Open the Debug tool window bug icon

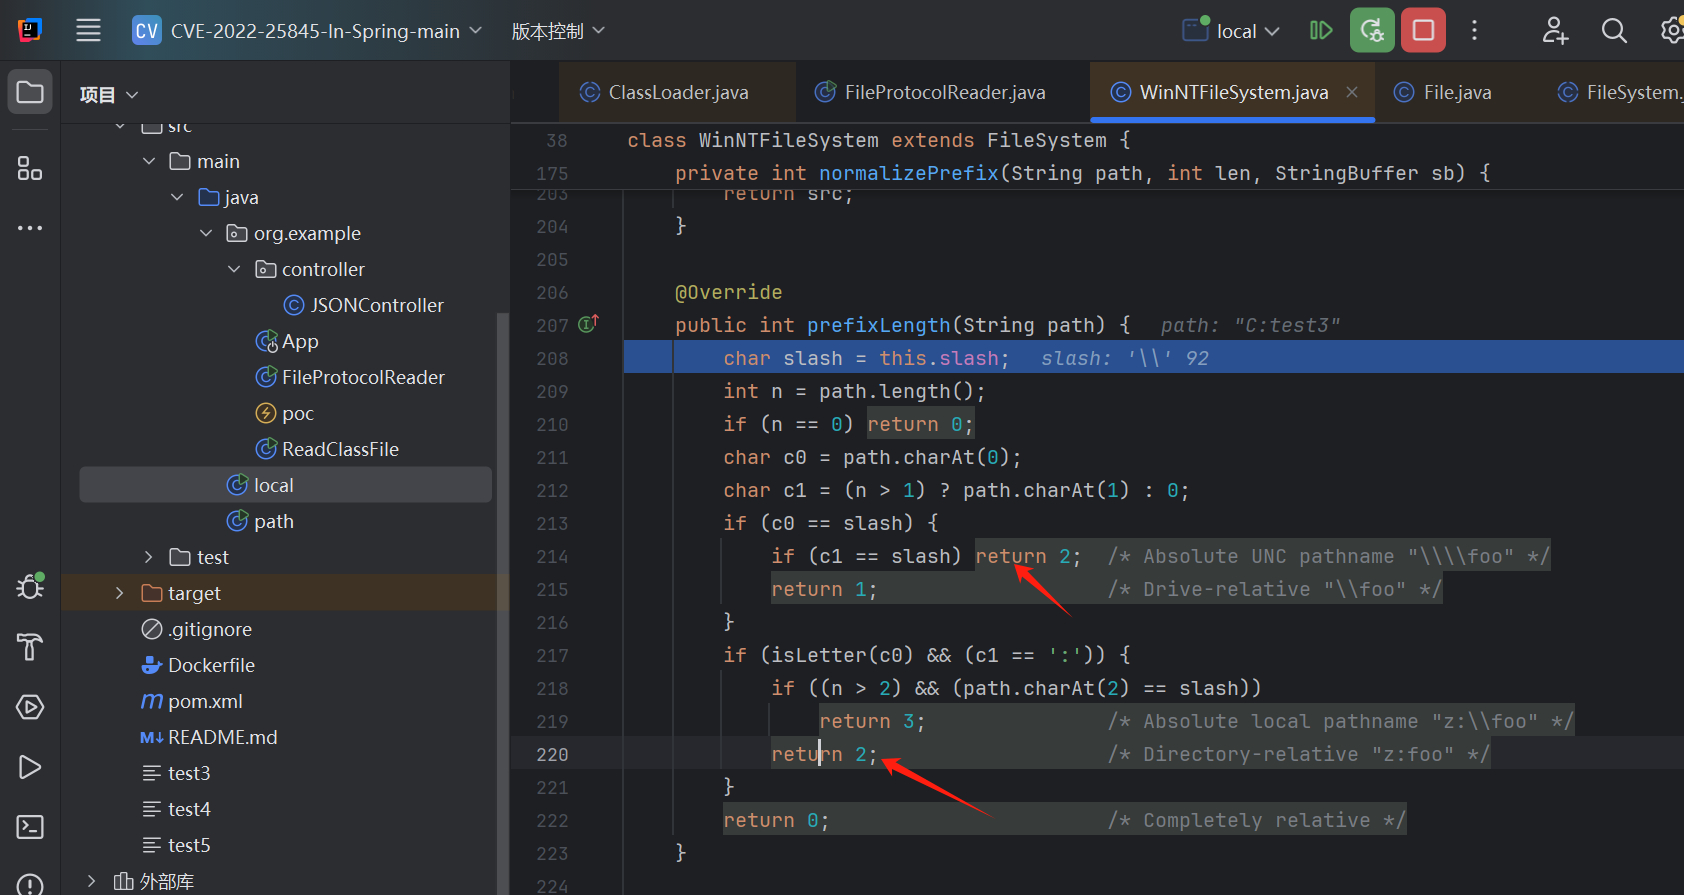pos(30,586)
